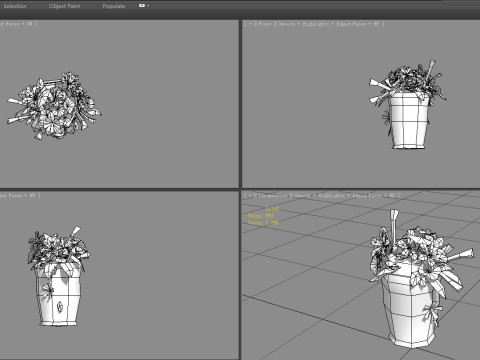This screenshot has width=480, height=360.
Task: Open the Selection ribbon tab
Action: click(15, 6)
